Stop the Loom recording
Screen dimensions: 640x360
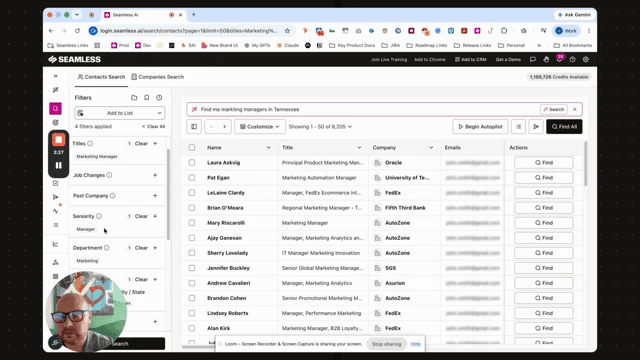[x=58, y=140]
